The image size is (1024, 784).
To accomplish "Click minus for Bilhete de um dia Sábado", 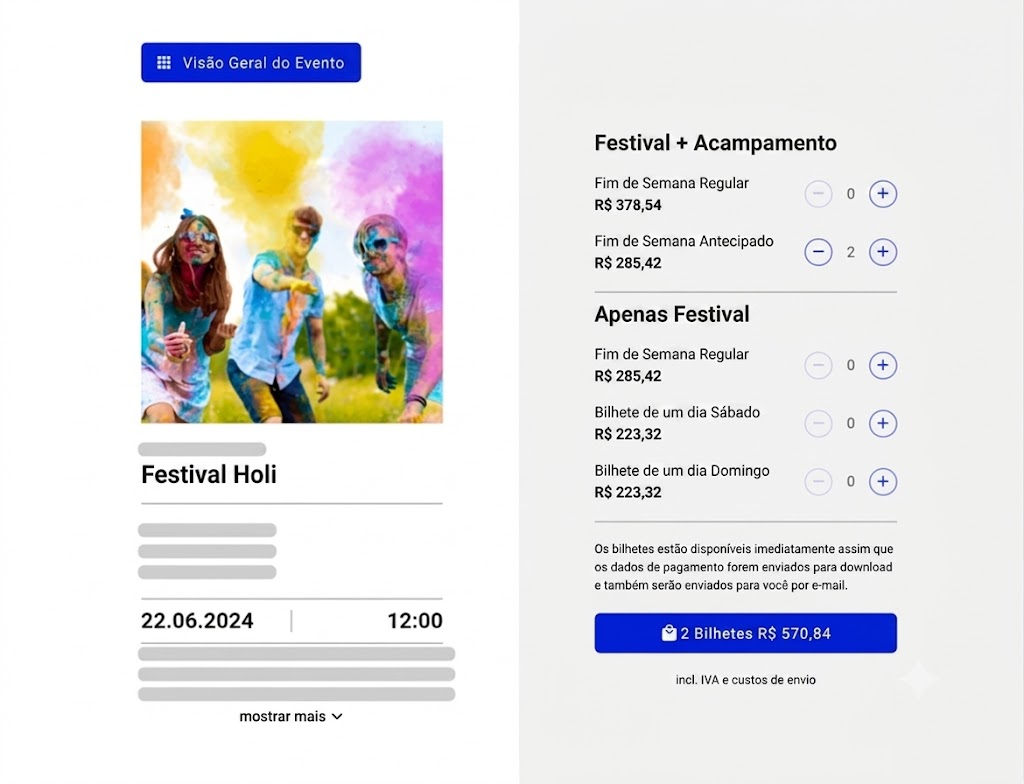I will click(818, 423).
